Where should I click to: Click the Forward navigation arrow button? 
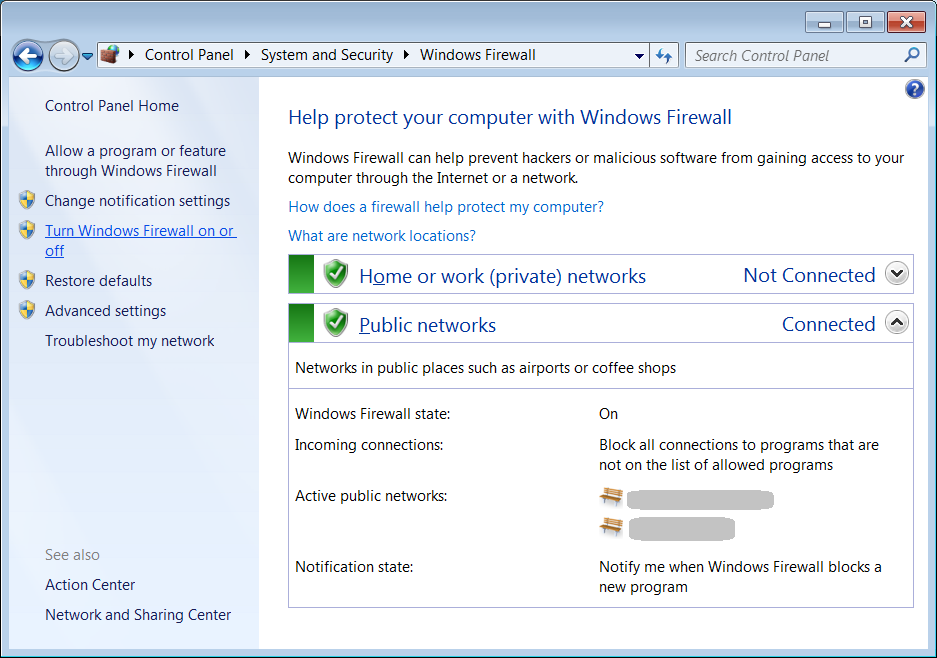click(63, 56)
